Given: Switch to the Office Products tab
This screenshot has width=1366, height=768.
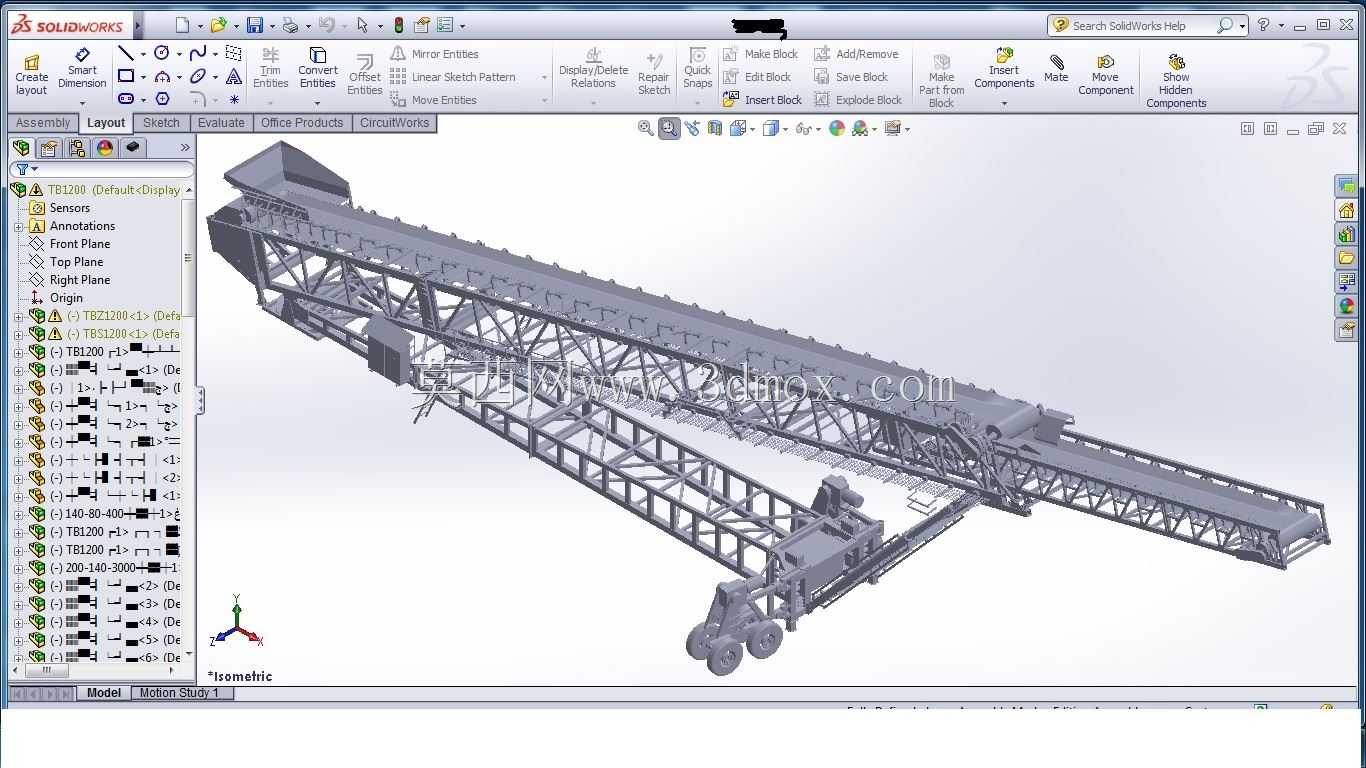Looking at the screenshot, I should 302,123.
